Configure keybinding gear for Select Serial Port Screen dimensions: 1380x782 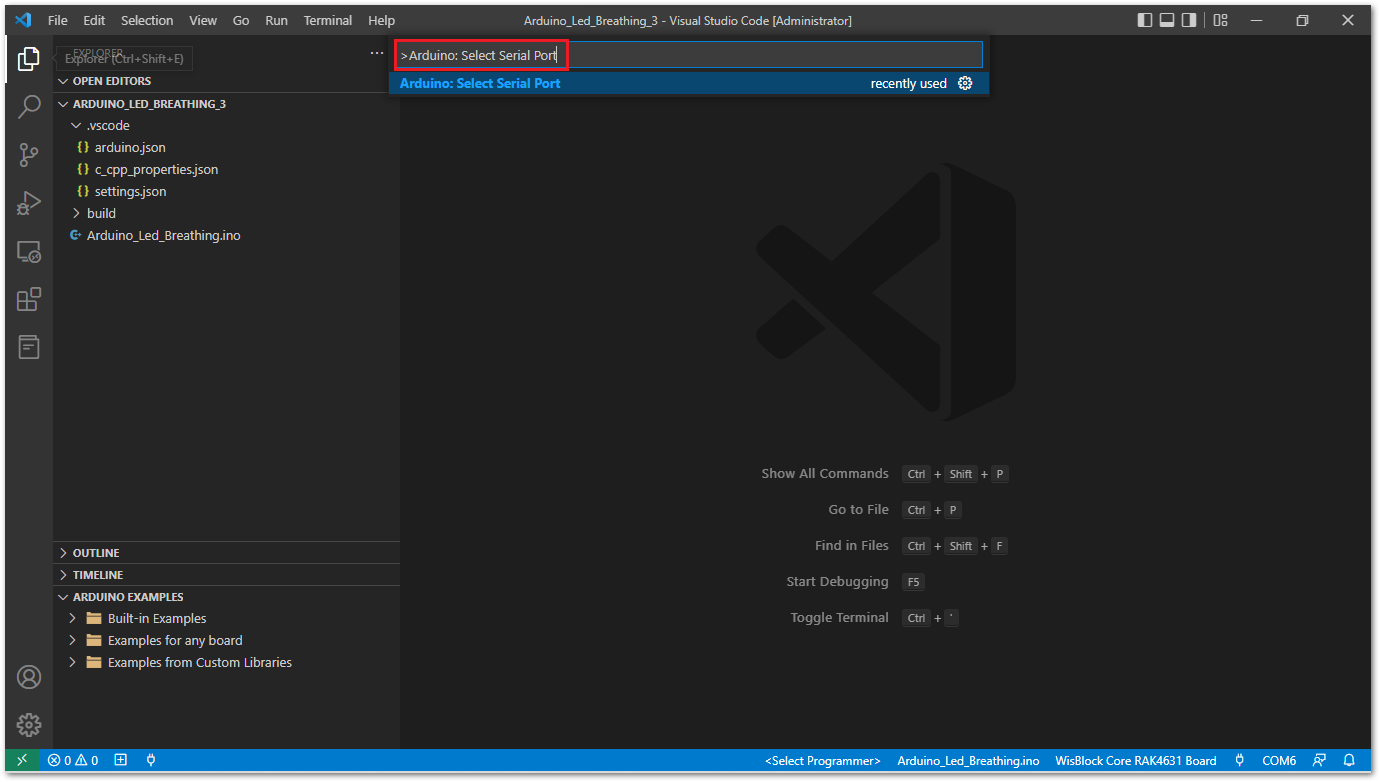(x=965, y=83)
